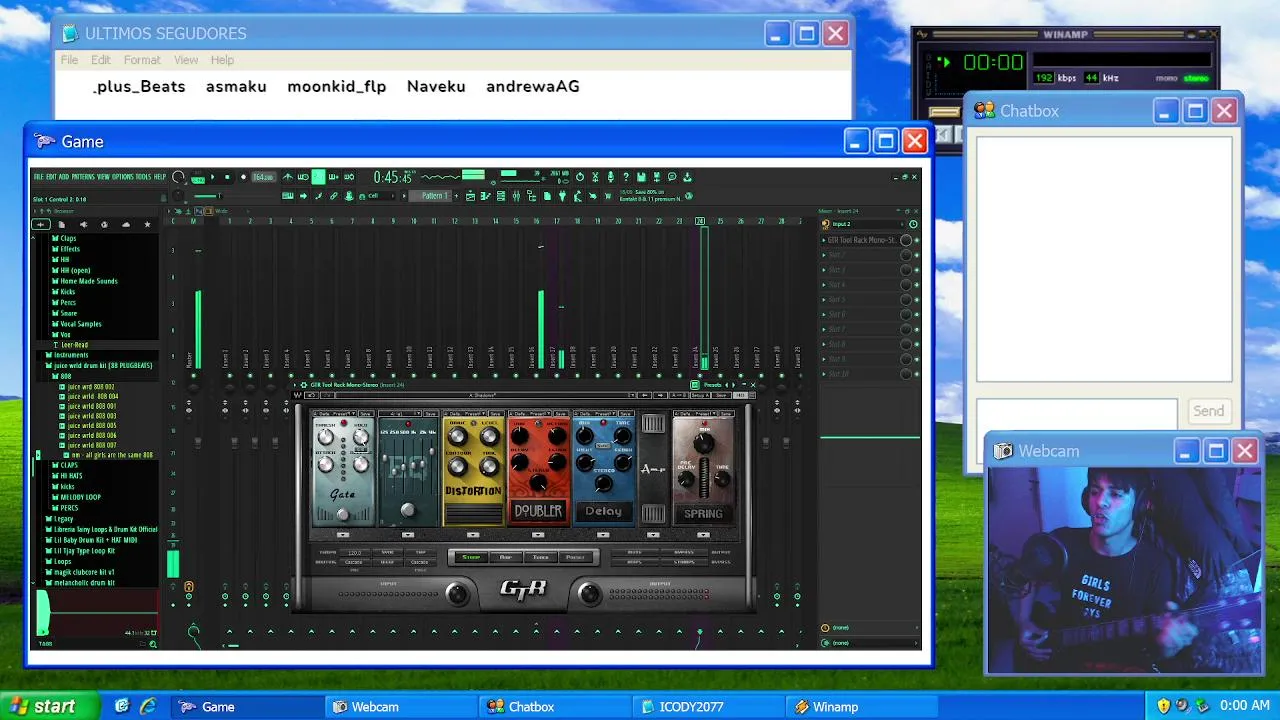The image size is (1280, 720).
Task: Click the wait-for-input recording icon
Action: click(302, 177)
